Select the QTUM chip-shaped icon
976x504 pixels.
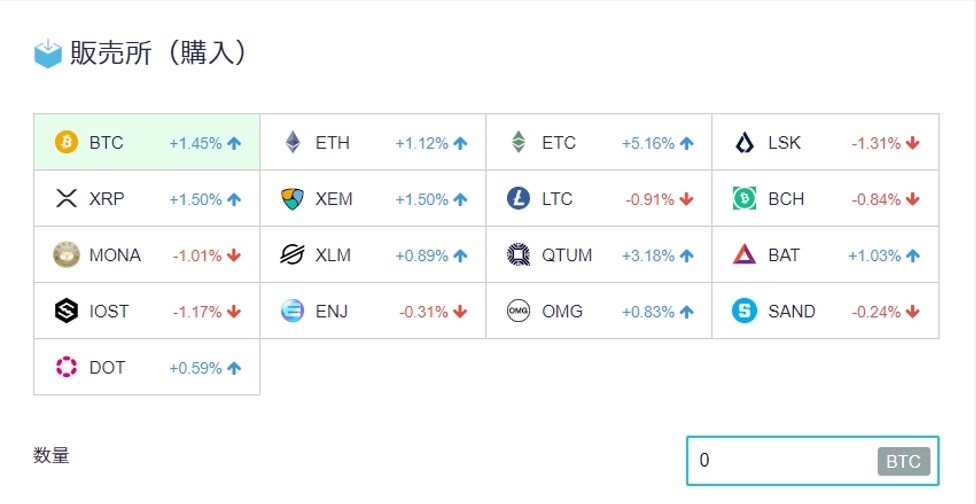518,254
